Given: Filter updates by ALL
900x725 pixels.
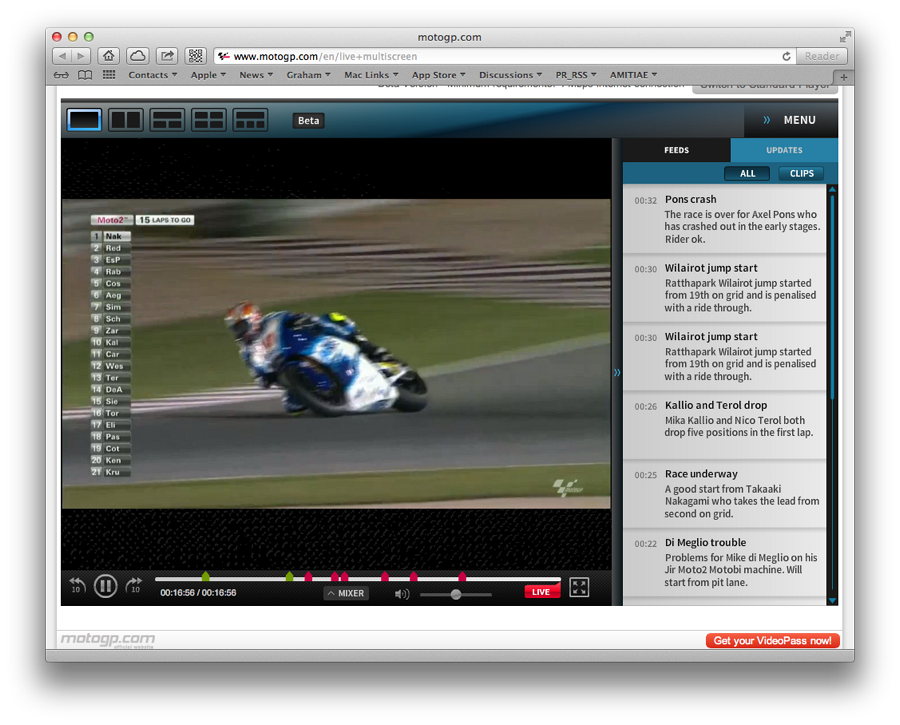Looking at the screenshot, I should point(747,173).
